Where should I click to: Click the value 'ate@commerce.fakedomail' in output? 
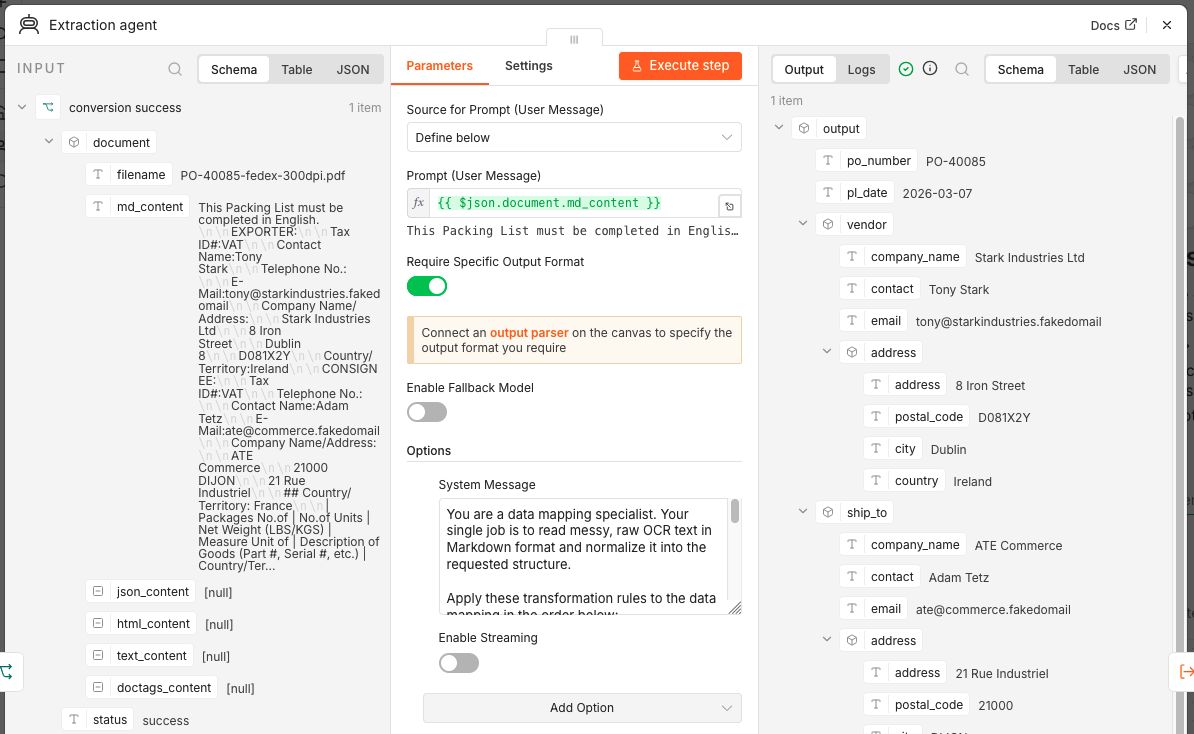click(x=993, y=609)
